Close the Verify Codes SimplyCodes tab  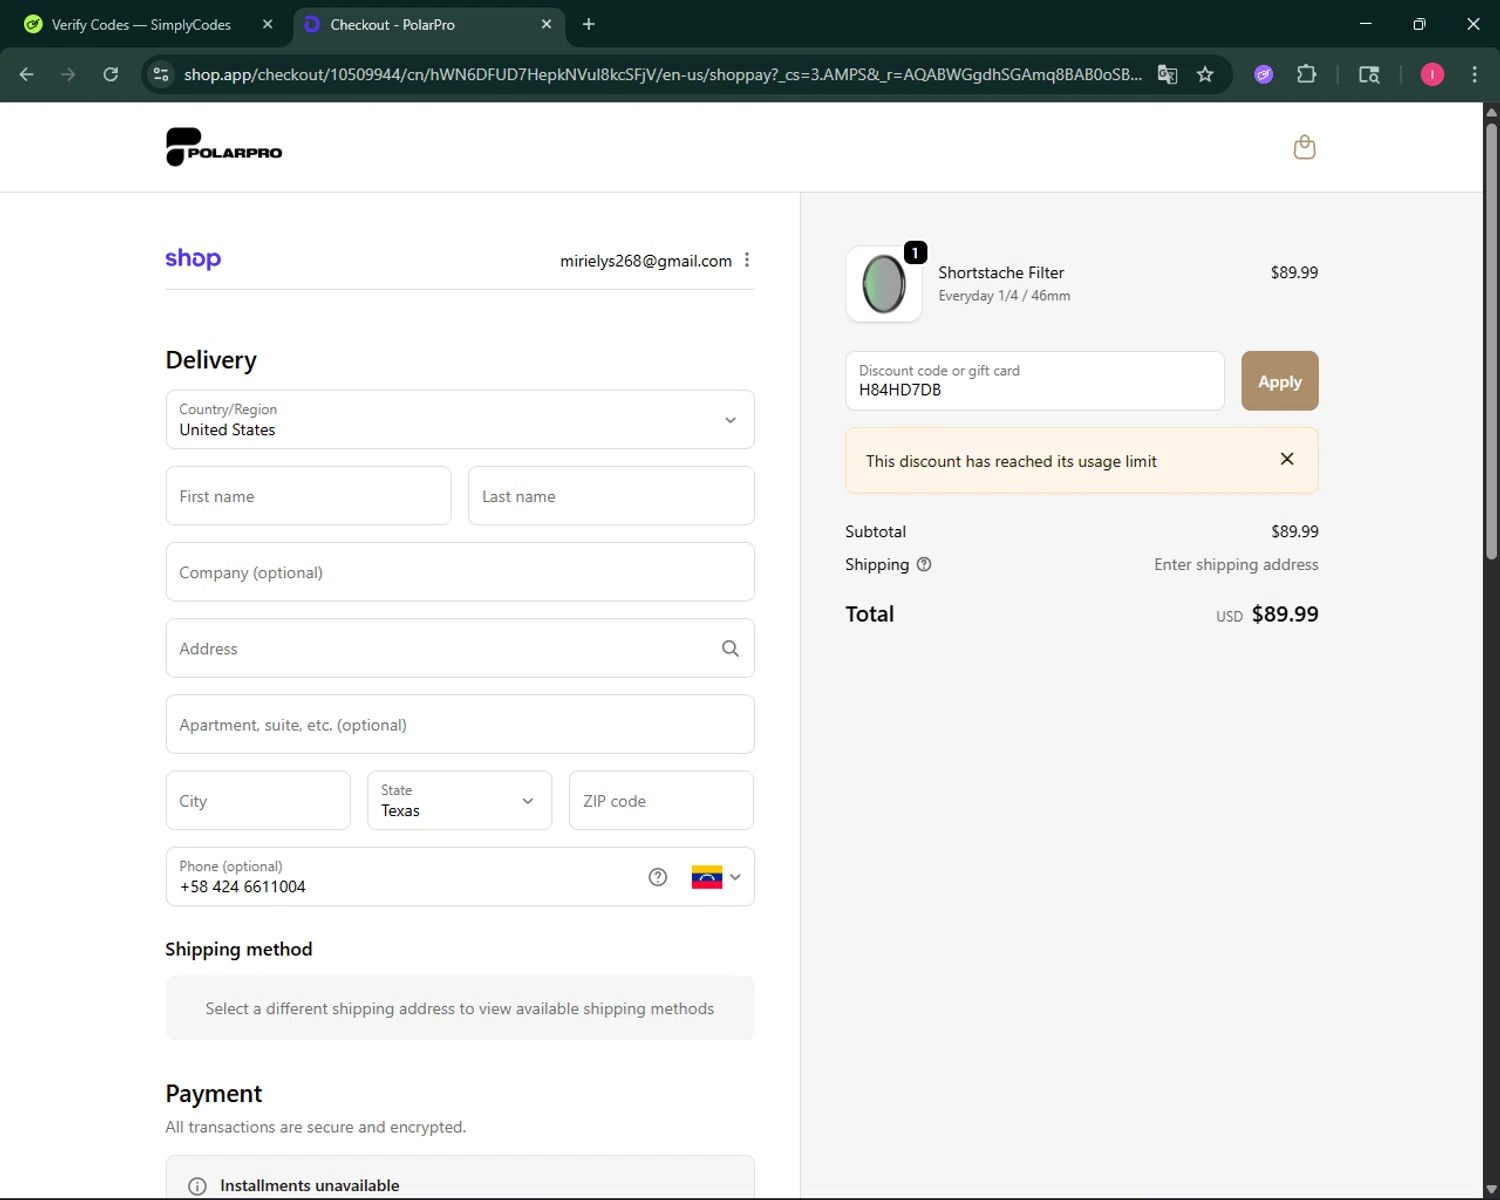pos(267,24)
